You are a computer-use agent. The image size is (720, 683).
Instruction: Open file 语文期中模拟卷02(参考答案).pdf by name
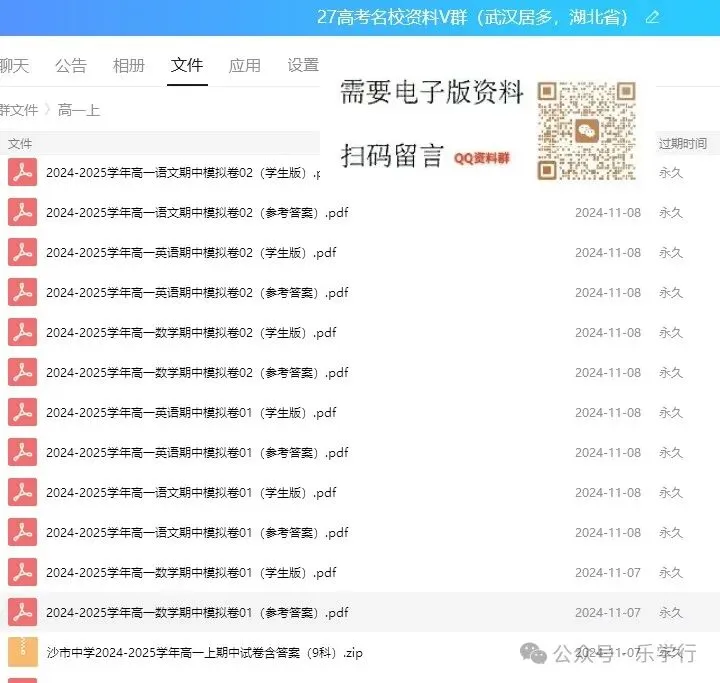(x=197, y=213)
